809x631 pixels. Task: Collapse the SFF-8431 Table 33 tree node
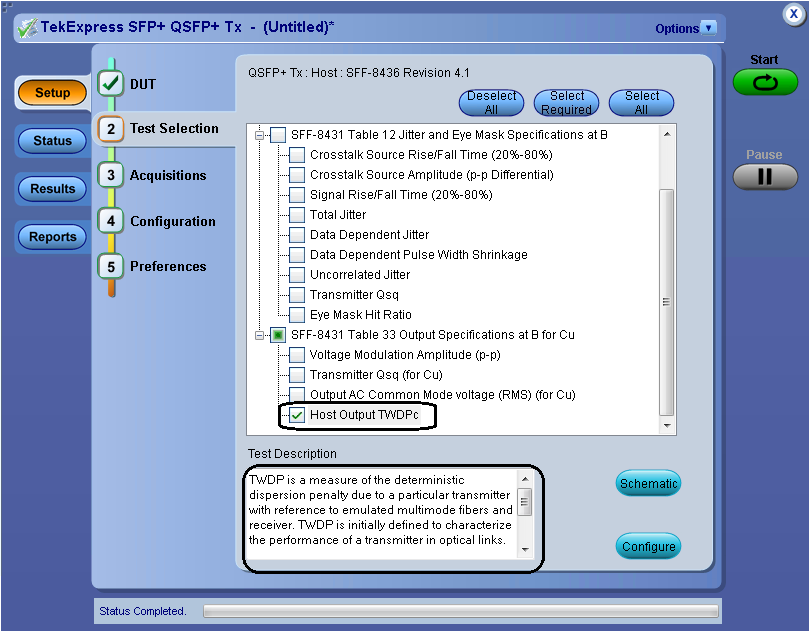click(261, 335)
